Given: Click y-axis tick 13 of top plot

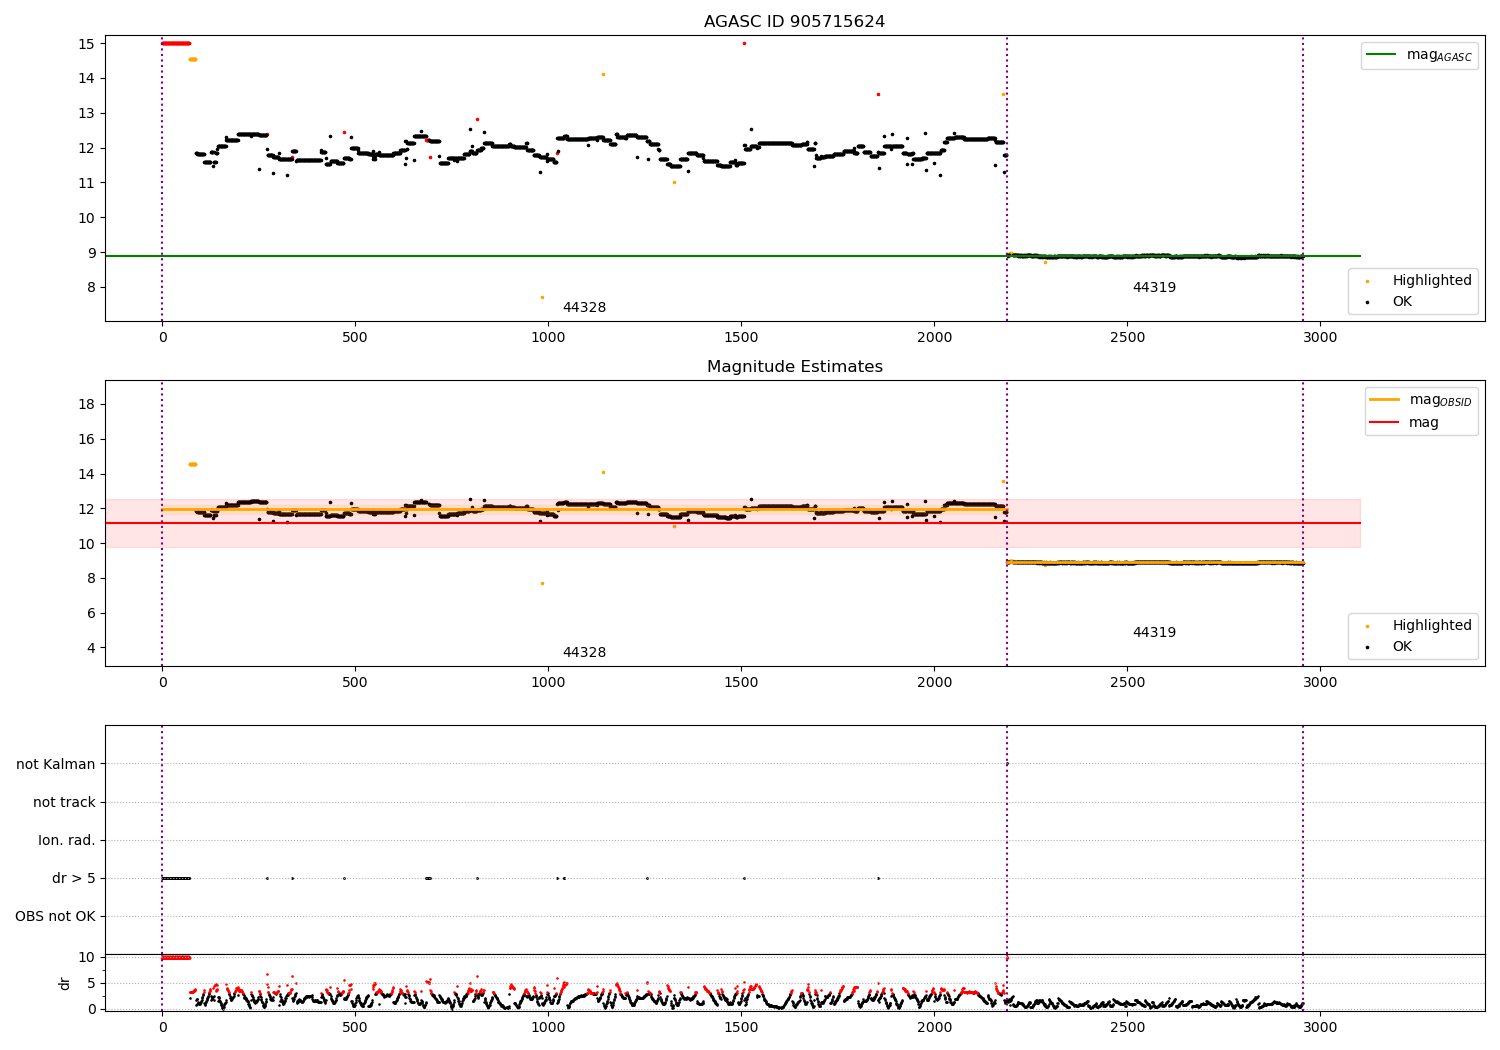Looking at the screenshot, I should pos(86,113).
